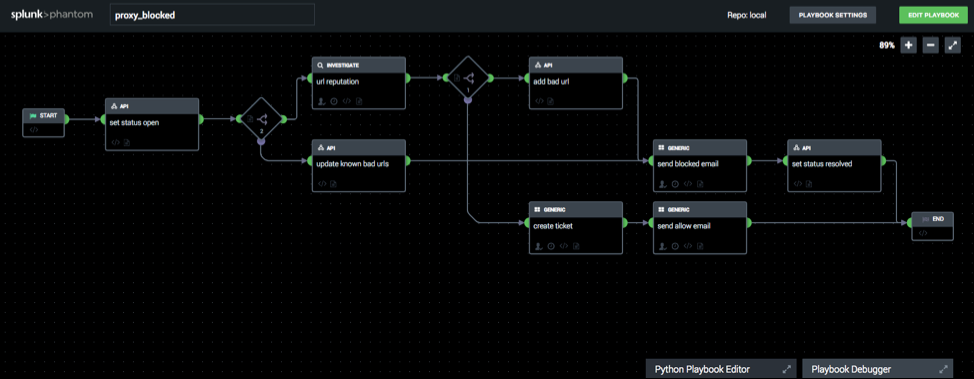Open notes icon on create ticket block
This screenshot has height=379, width=974.
(575, 246)
